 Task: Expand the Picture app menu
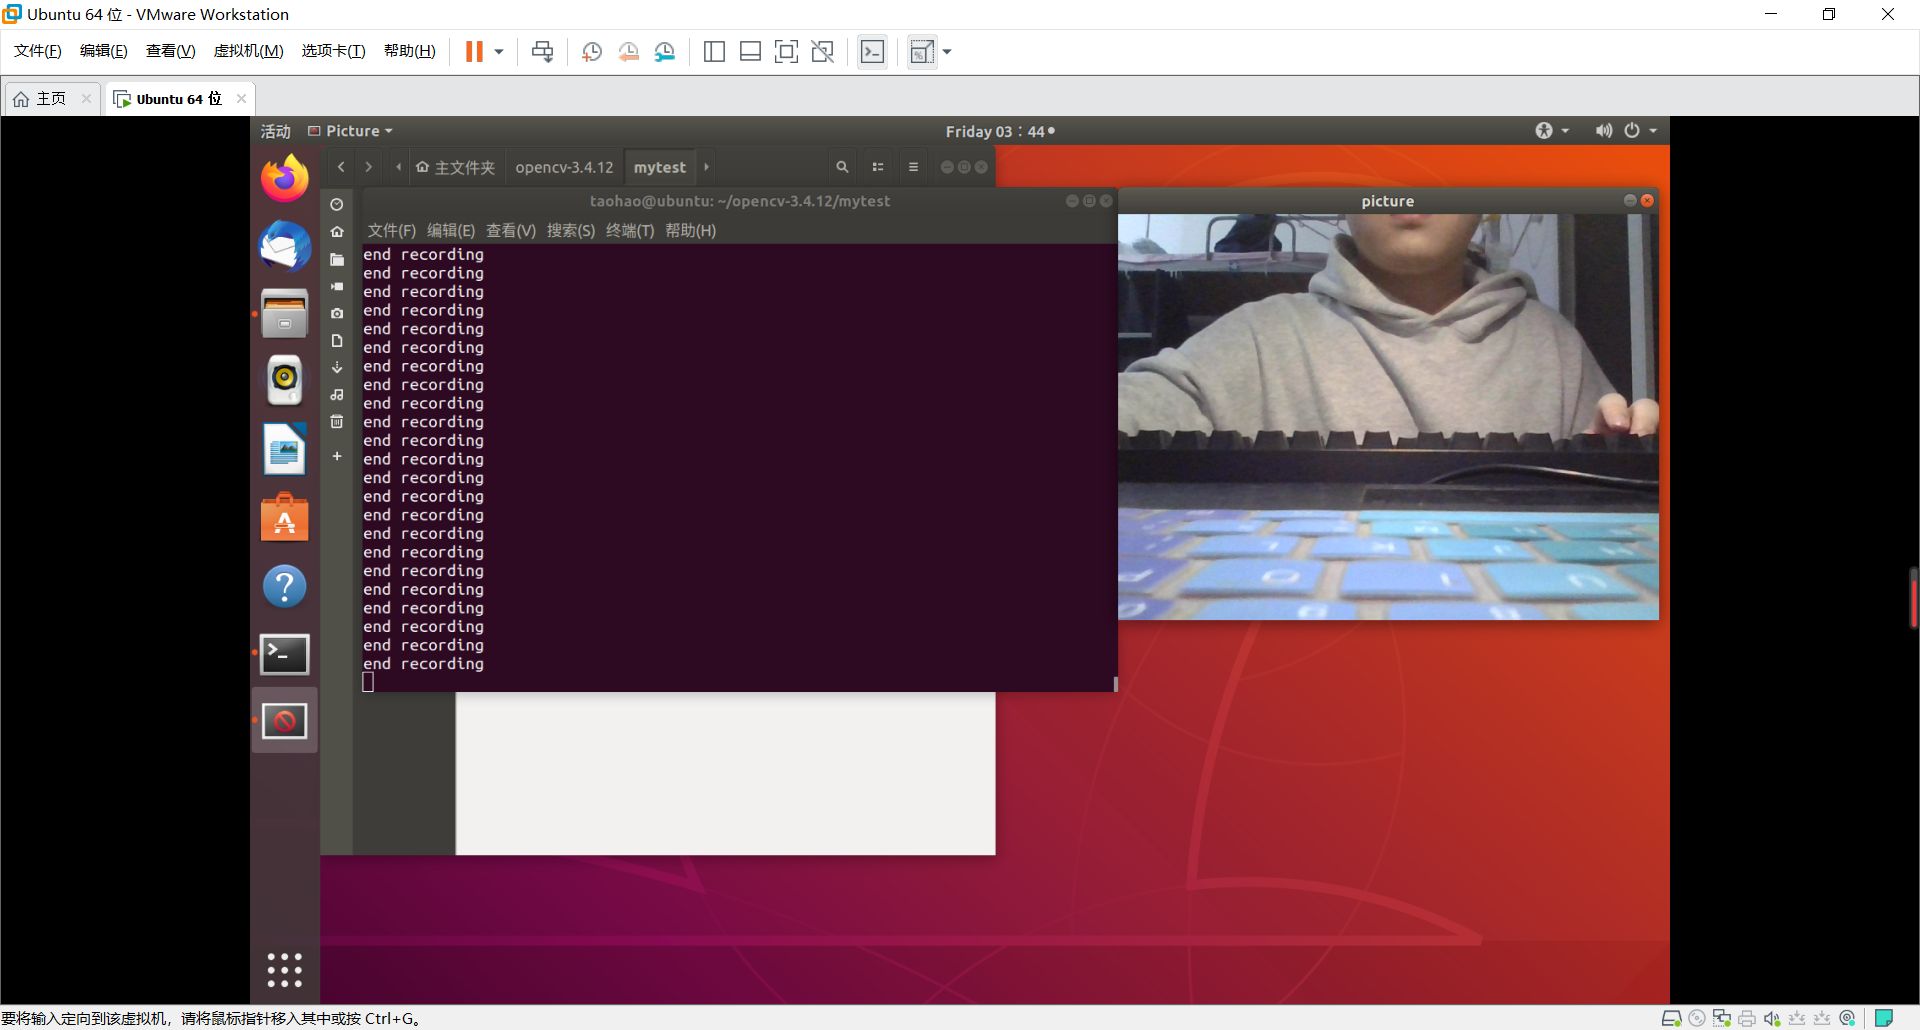pyautogui.click(x=350, y=131)
